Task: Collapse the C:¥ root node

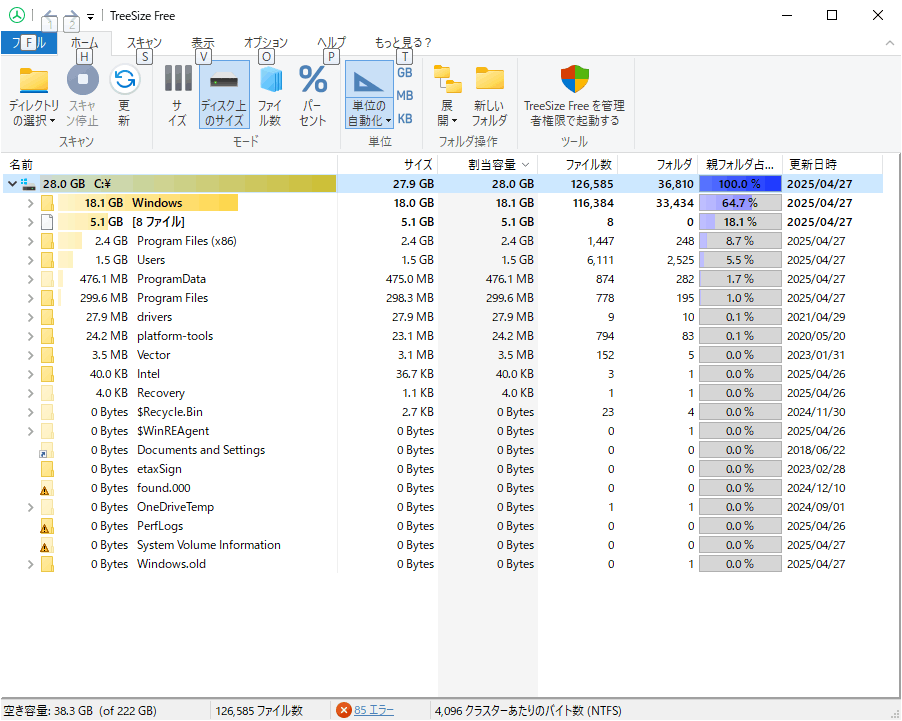Action: coord(12,184)
